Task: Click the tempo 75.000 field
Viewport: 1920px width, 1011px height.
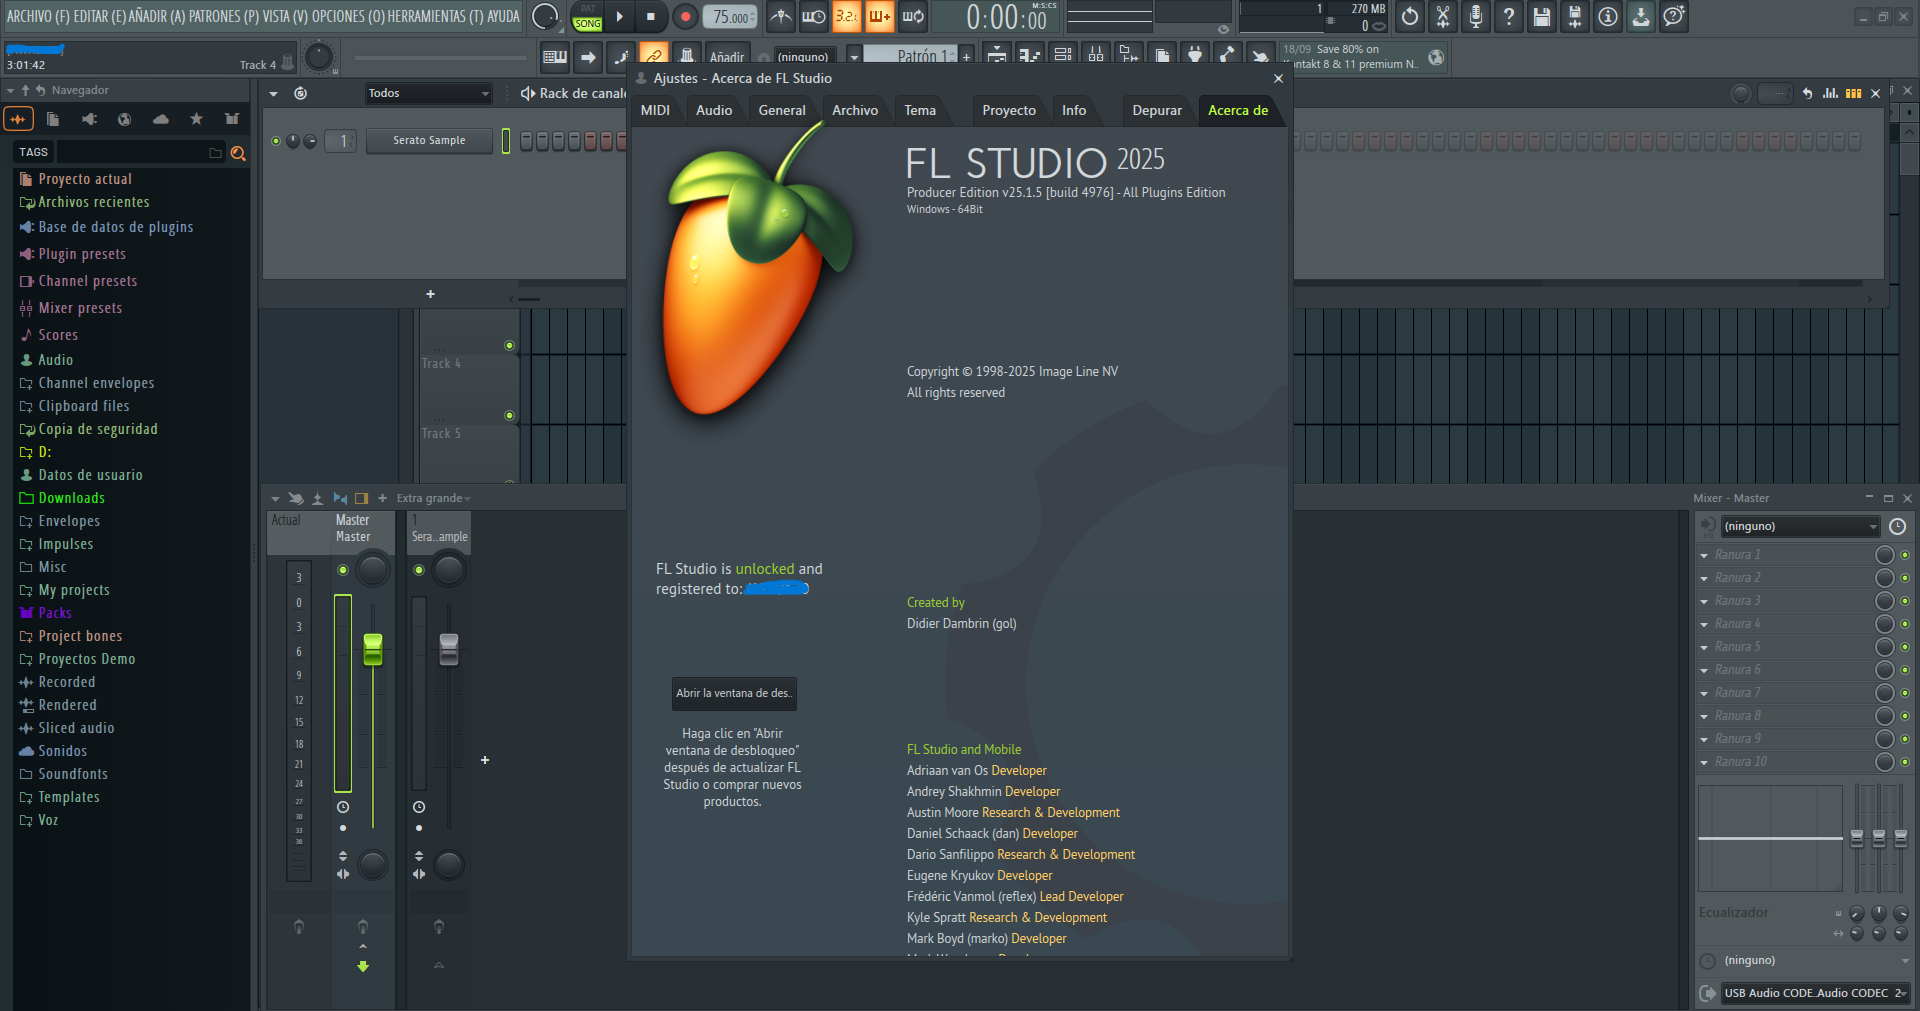Action: click(x=731, y=17)
